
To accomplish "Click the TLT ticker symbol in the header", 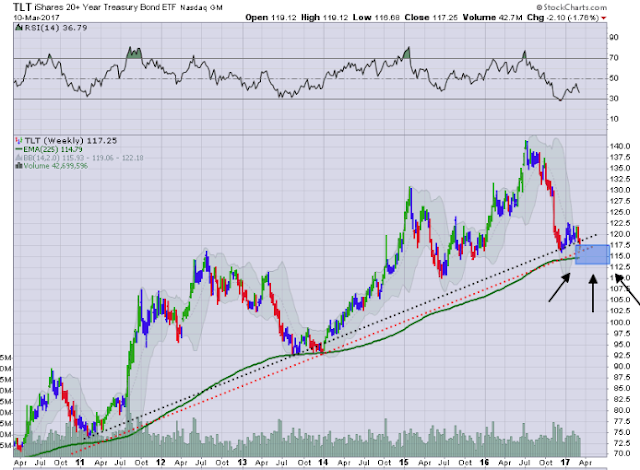I will pyautogui.click(x=23, y=7).
